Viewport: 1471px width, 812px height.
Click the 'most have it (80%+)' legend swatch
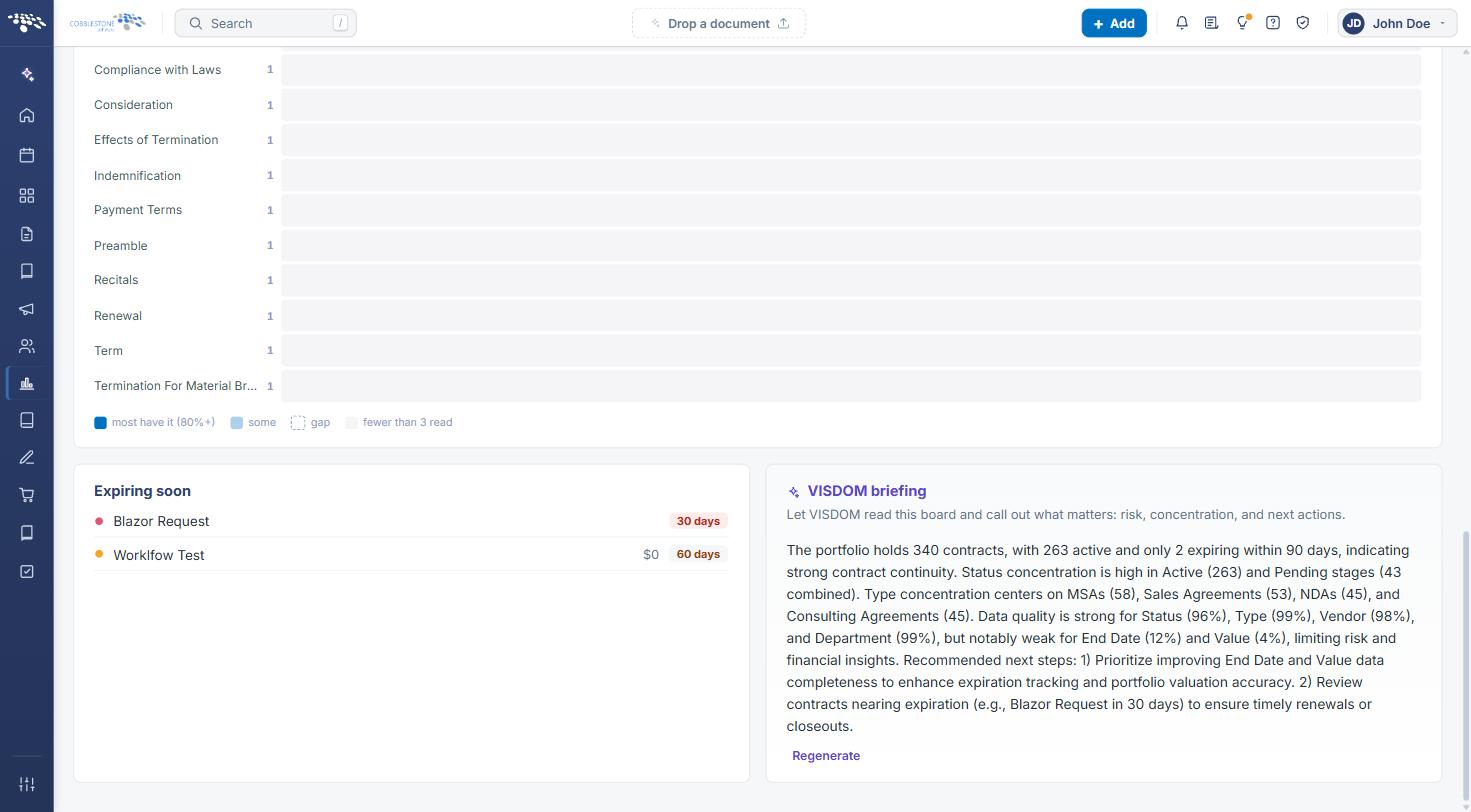click(100, 423)
